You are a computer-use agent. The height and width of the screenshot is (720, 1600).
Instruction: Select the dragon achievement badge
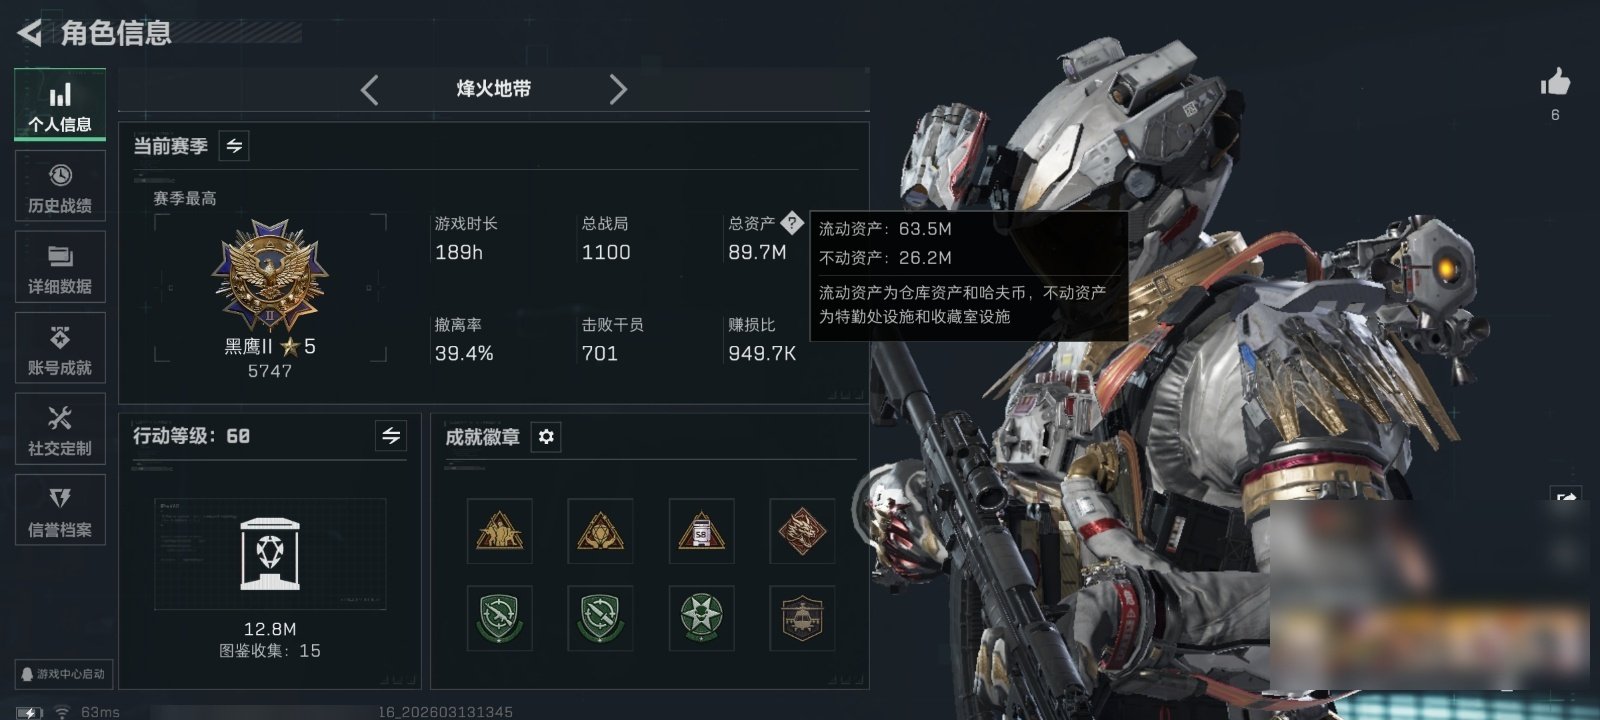coord(802,531)
